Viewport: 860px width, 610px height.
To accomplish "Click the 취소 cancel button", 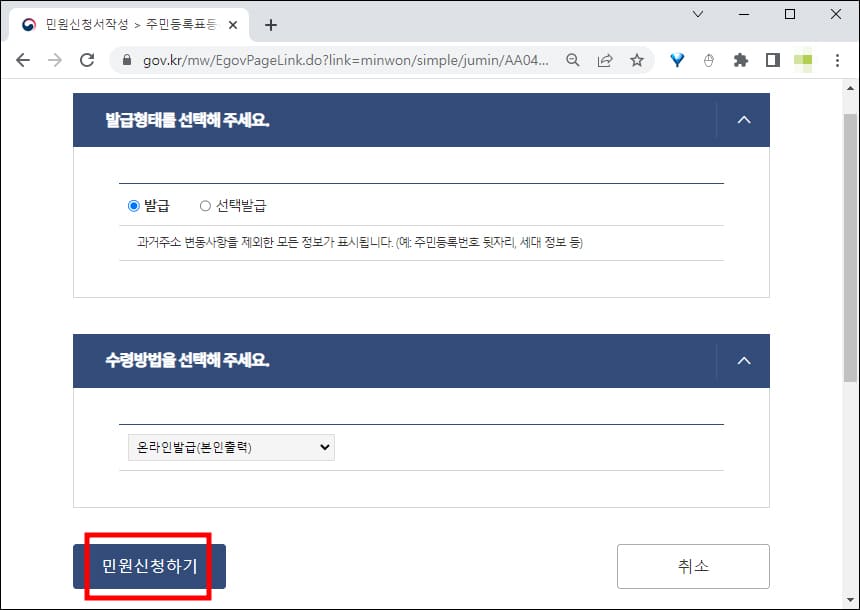I will tap(693, 566).
